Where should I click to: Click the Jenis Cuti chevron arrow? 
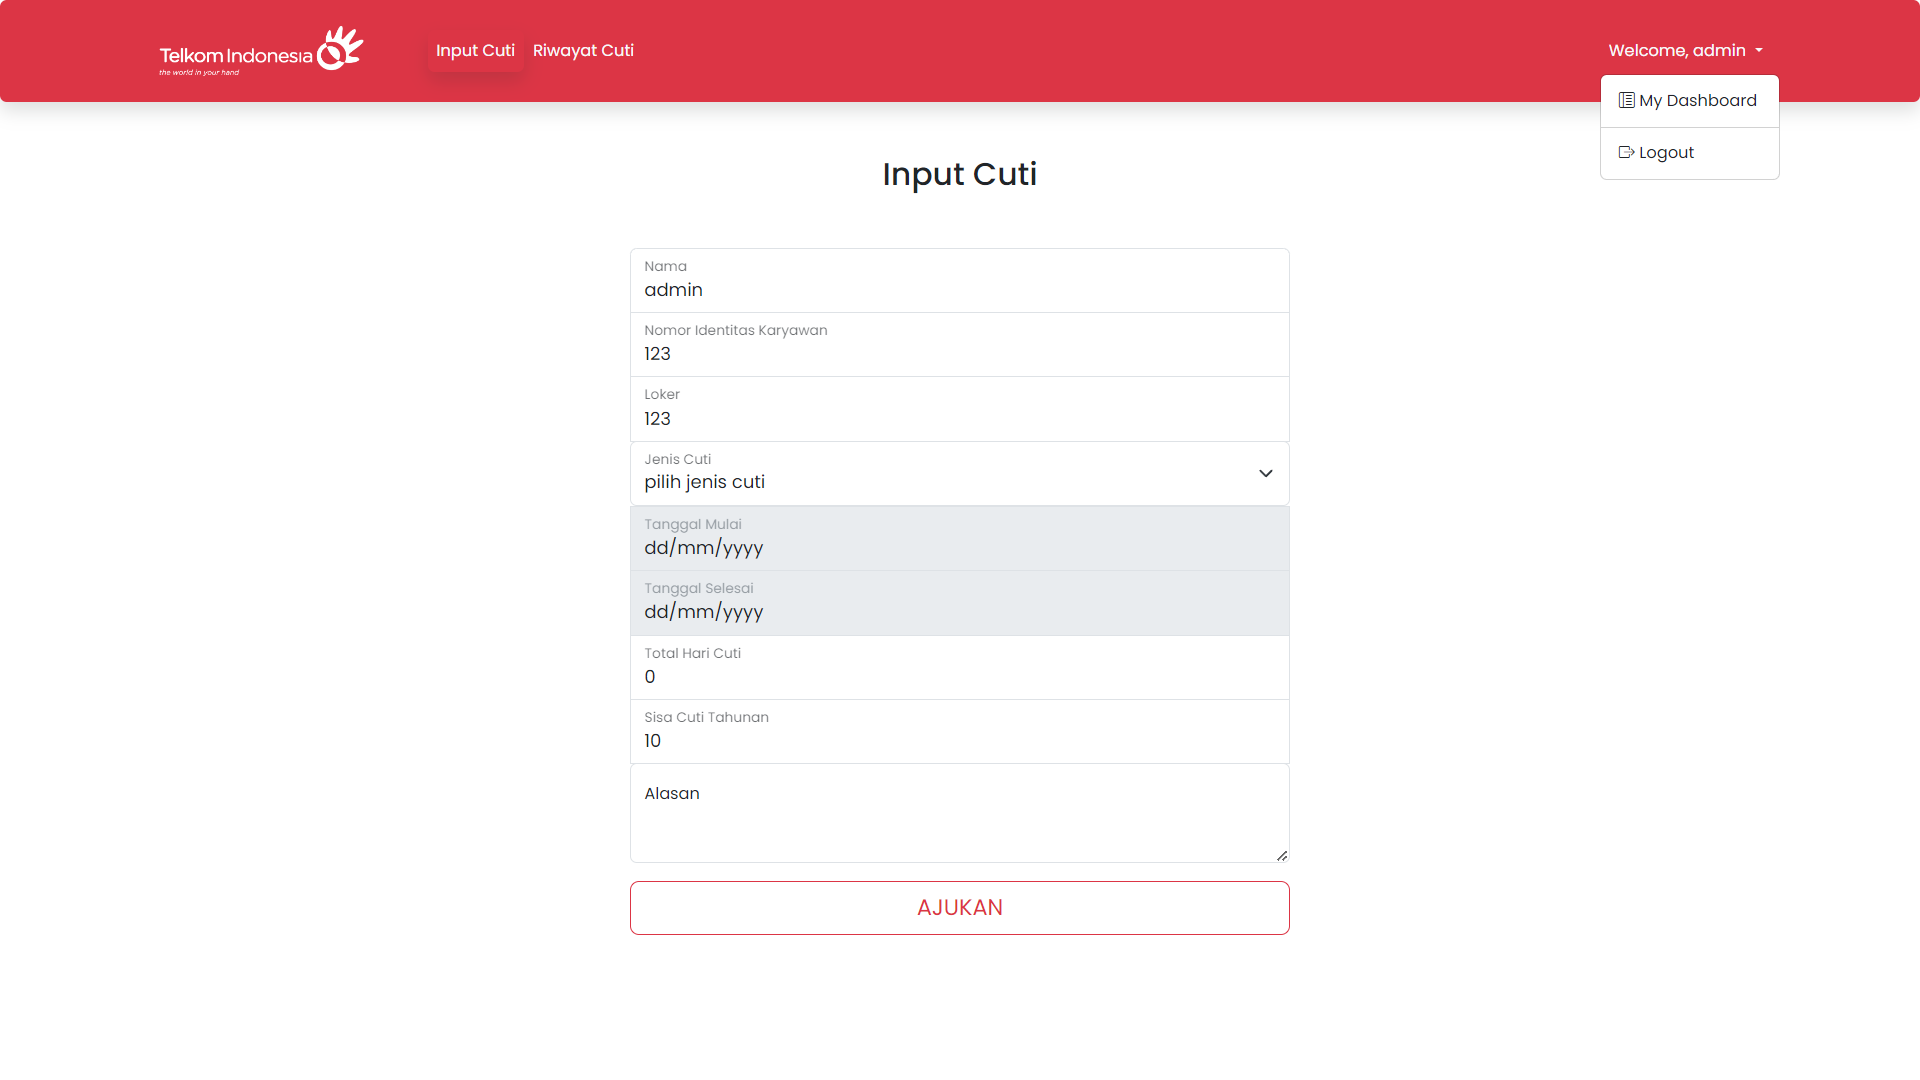tap(1265, 473)
